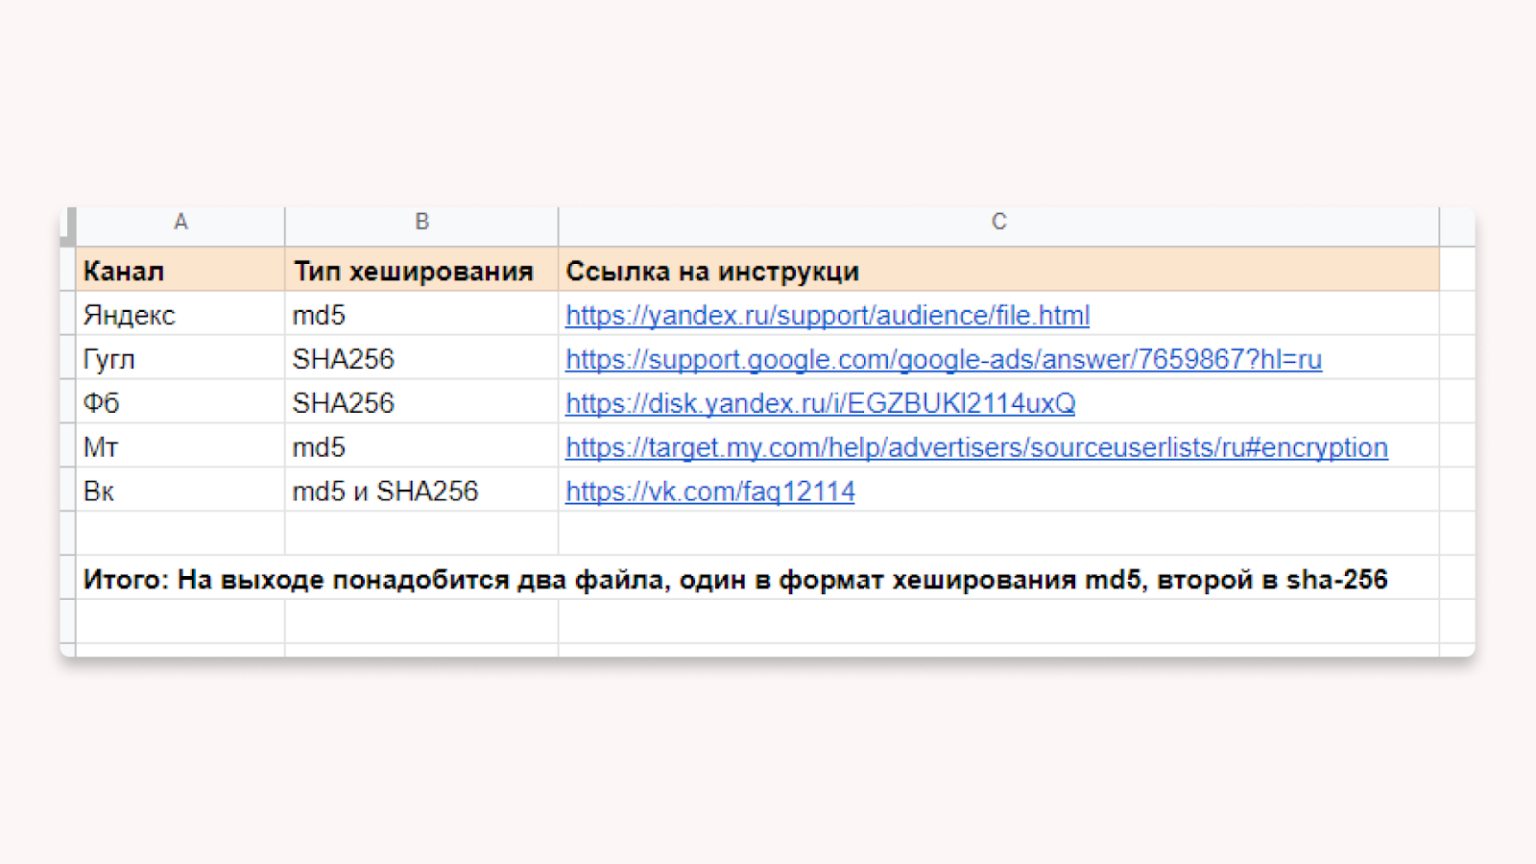Select the "Ссылка на инструкци" header cell

point(998,270)
